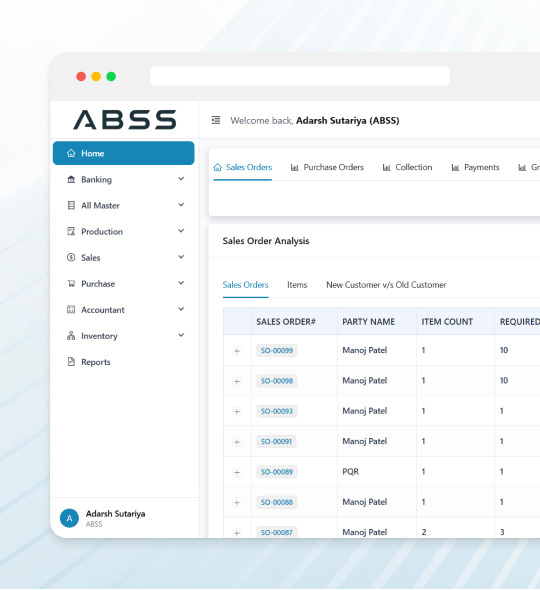Switch to Collection dashboard tab
540x590 pixels.
[407, 167]
